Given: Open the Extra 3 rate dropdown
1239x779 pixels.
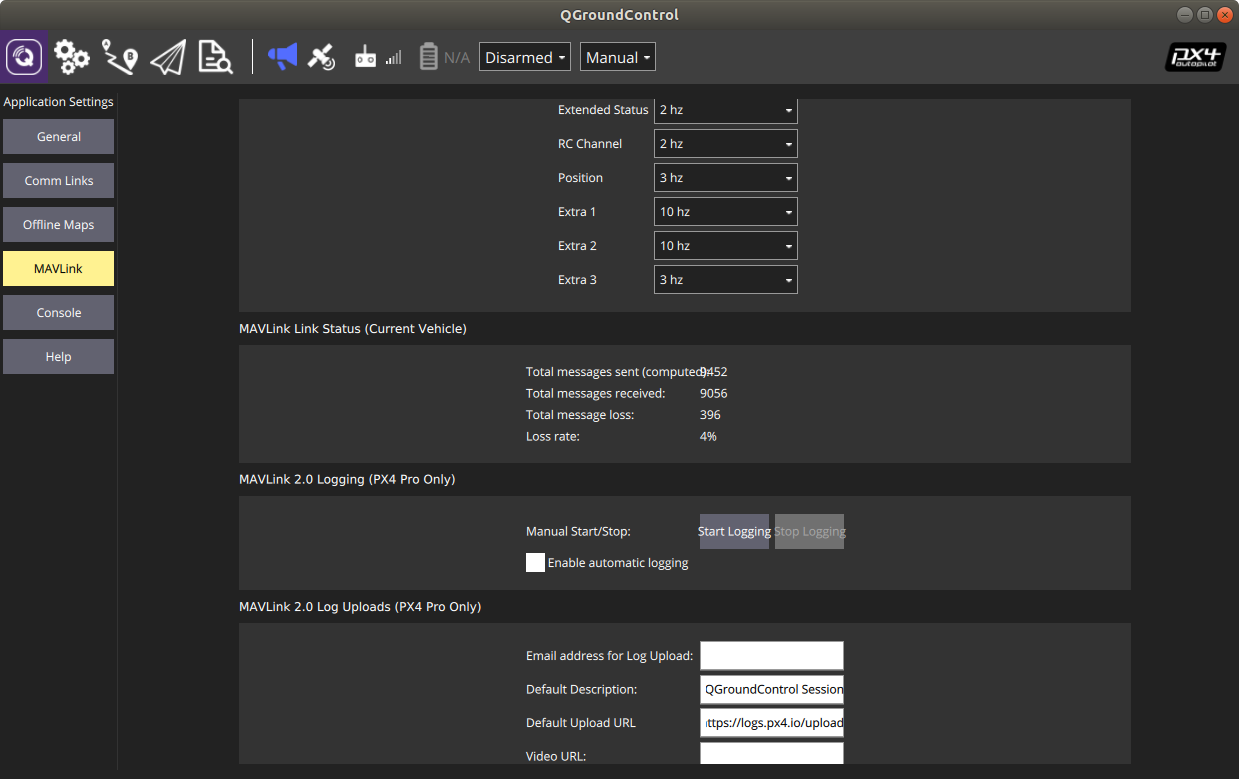Looking at the screenshot, I should pyautogui.click(x=726, y=280).
